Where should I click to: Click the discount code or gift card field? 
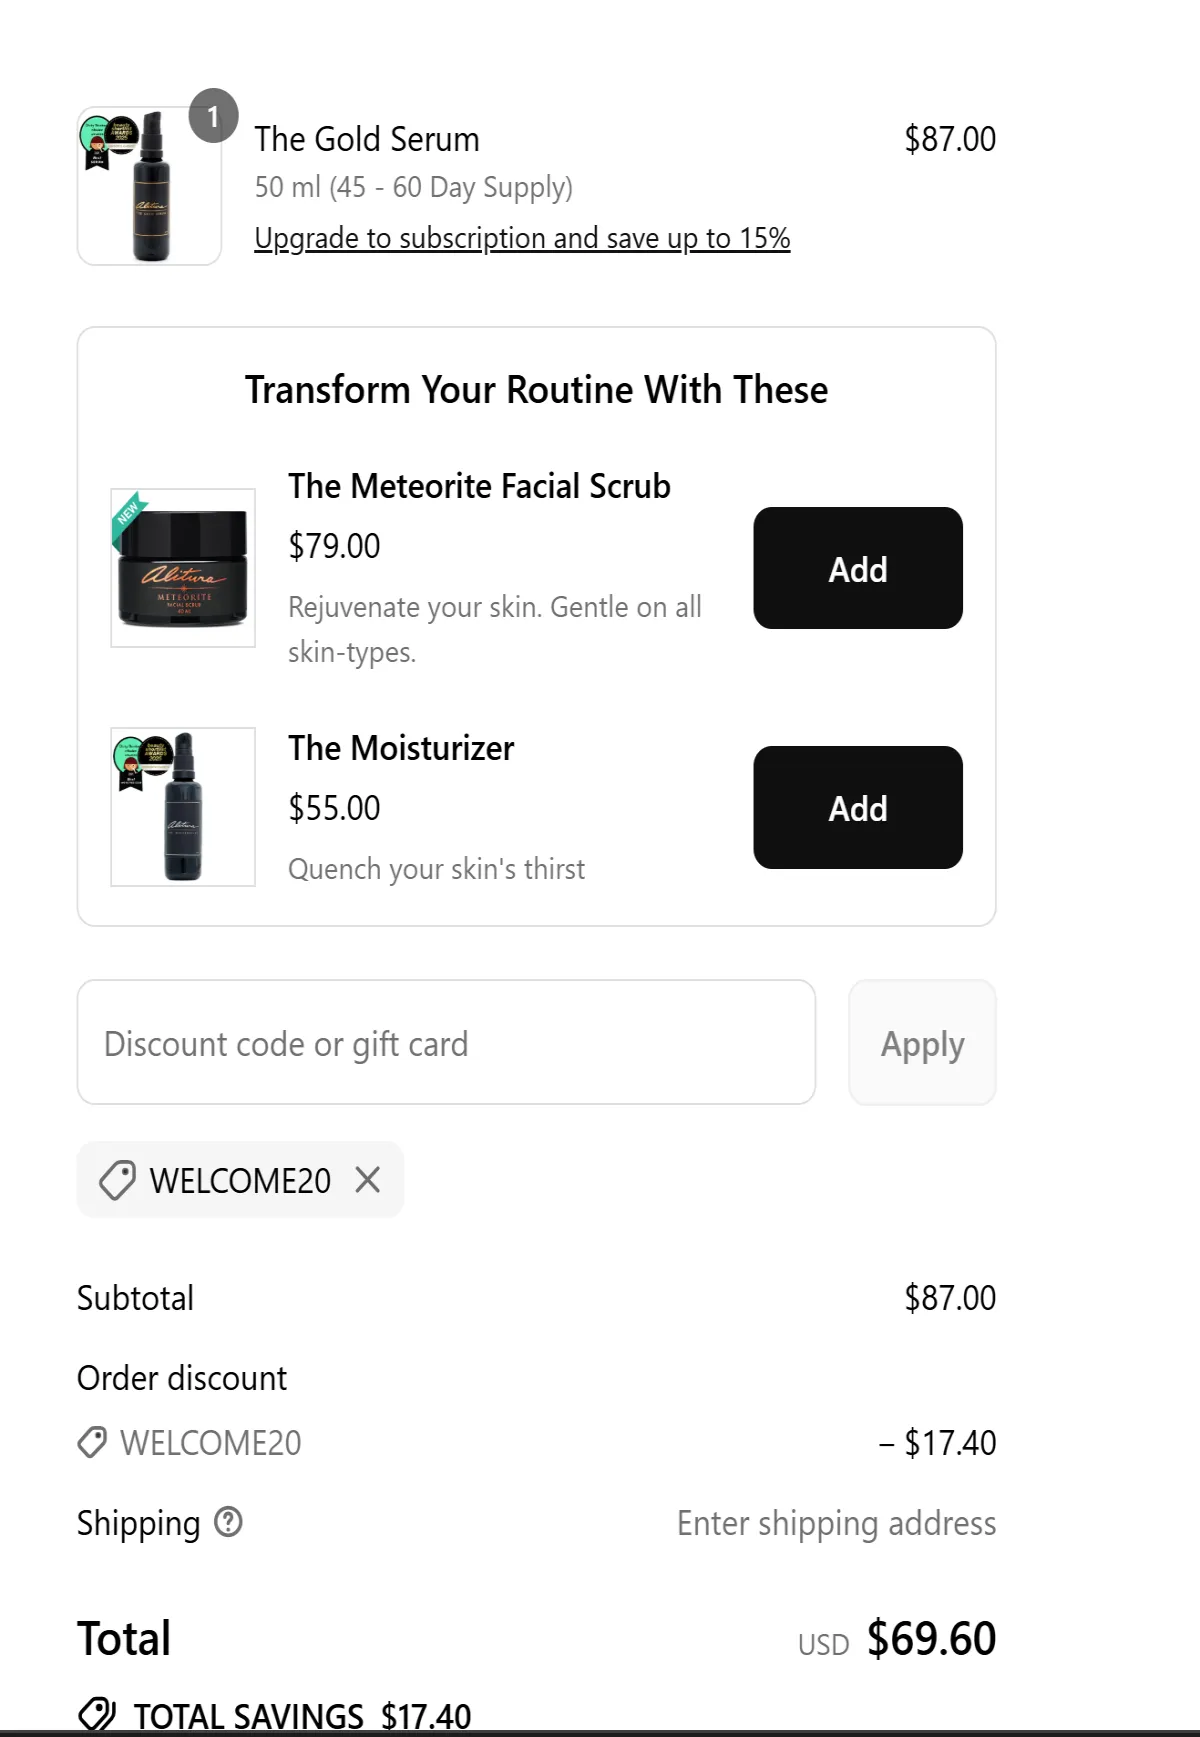click(x=447, y=1043)
